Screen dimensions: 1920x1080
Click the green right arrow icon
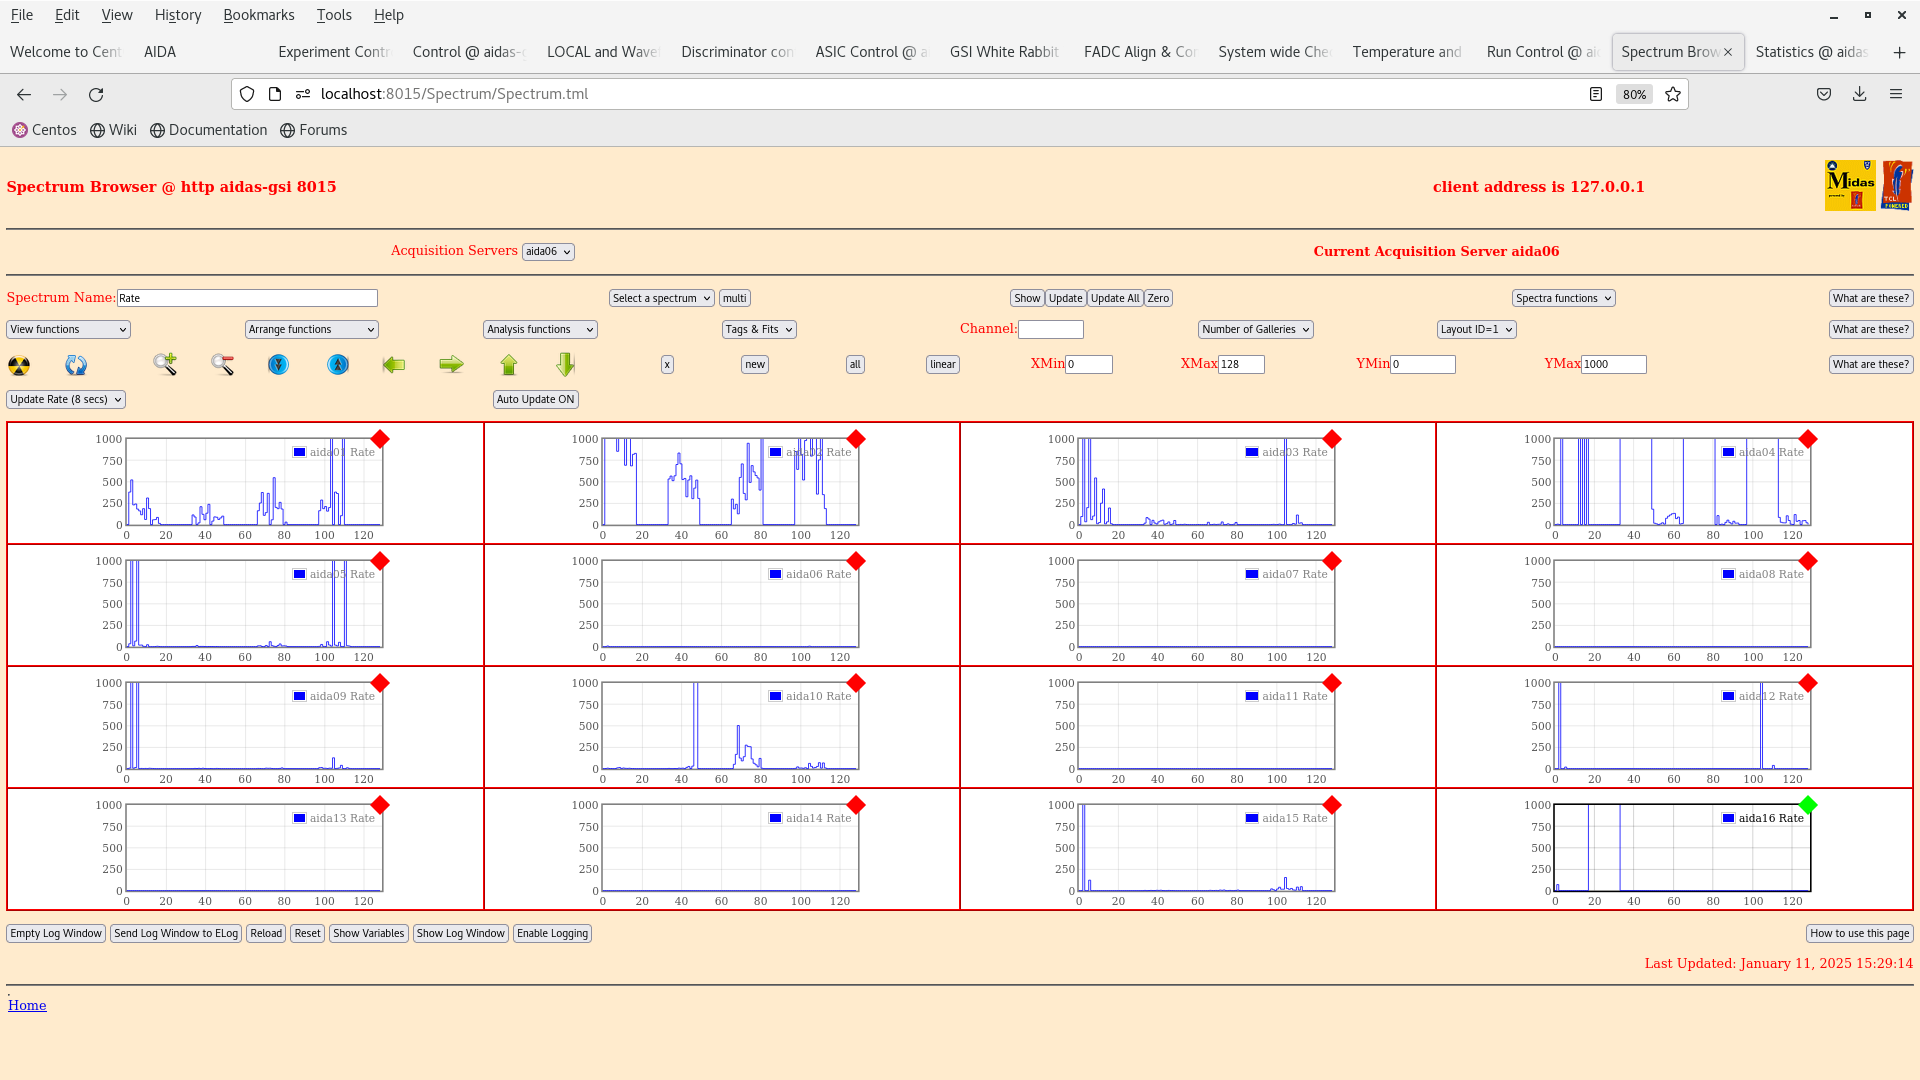click(451, 365)
